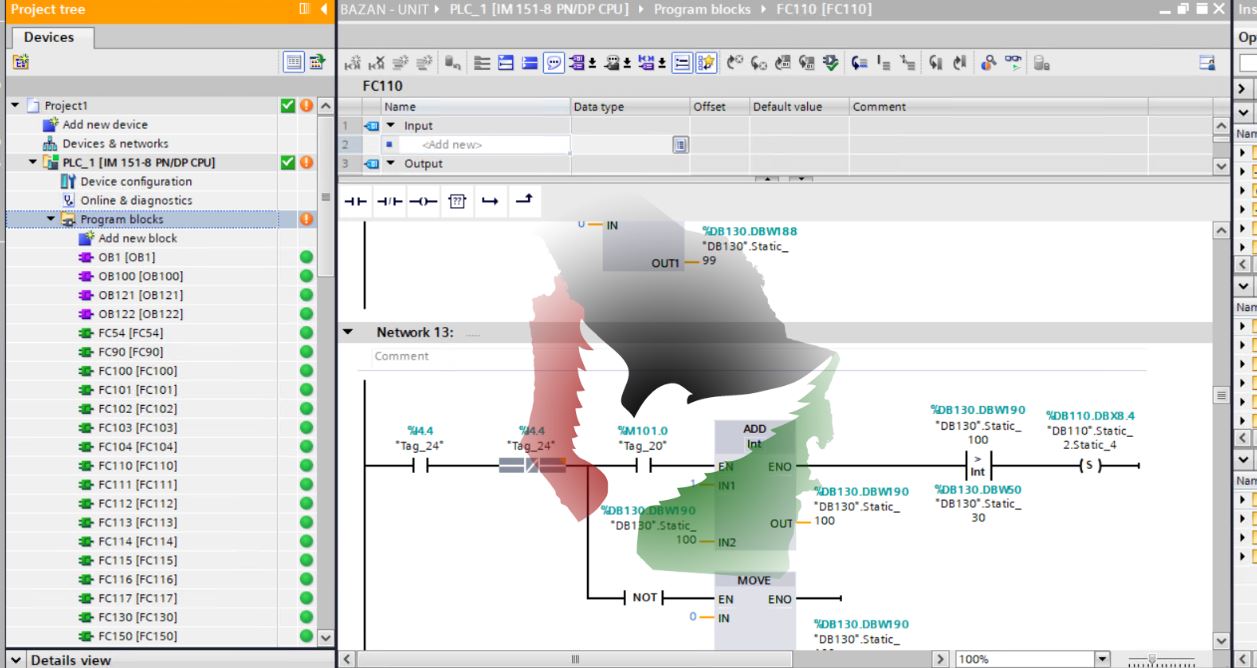Toggle the highlighted favorites toolbar button
Image resolution: width=1257 pixels, height=668 pixels.
point(705,63)
